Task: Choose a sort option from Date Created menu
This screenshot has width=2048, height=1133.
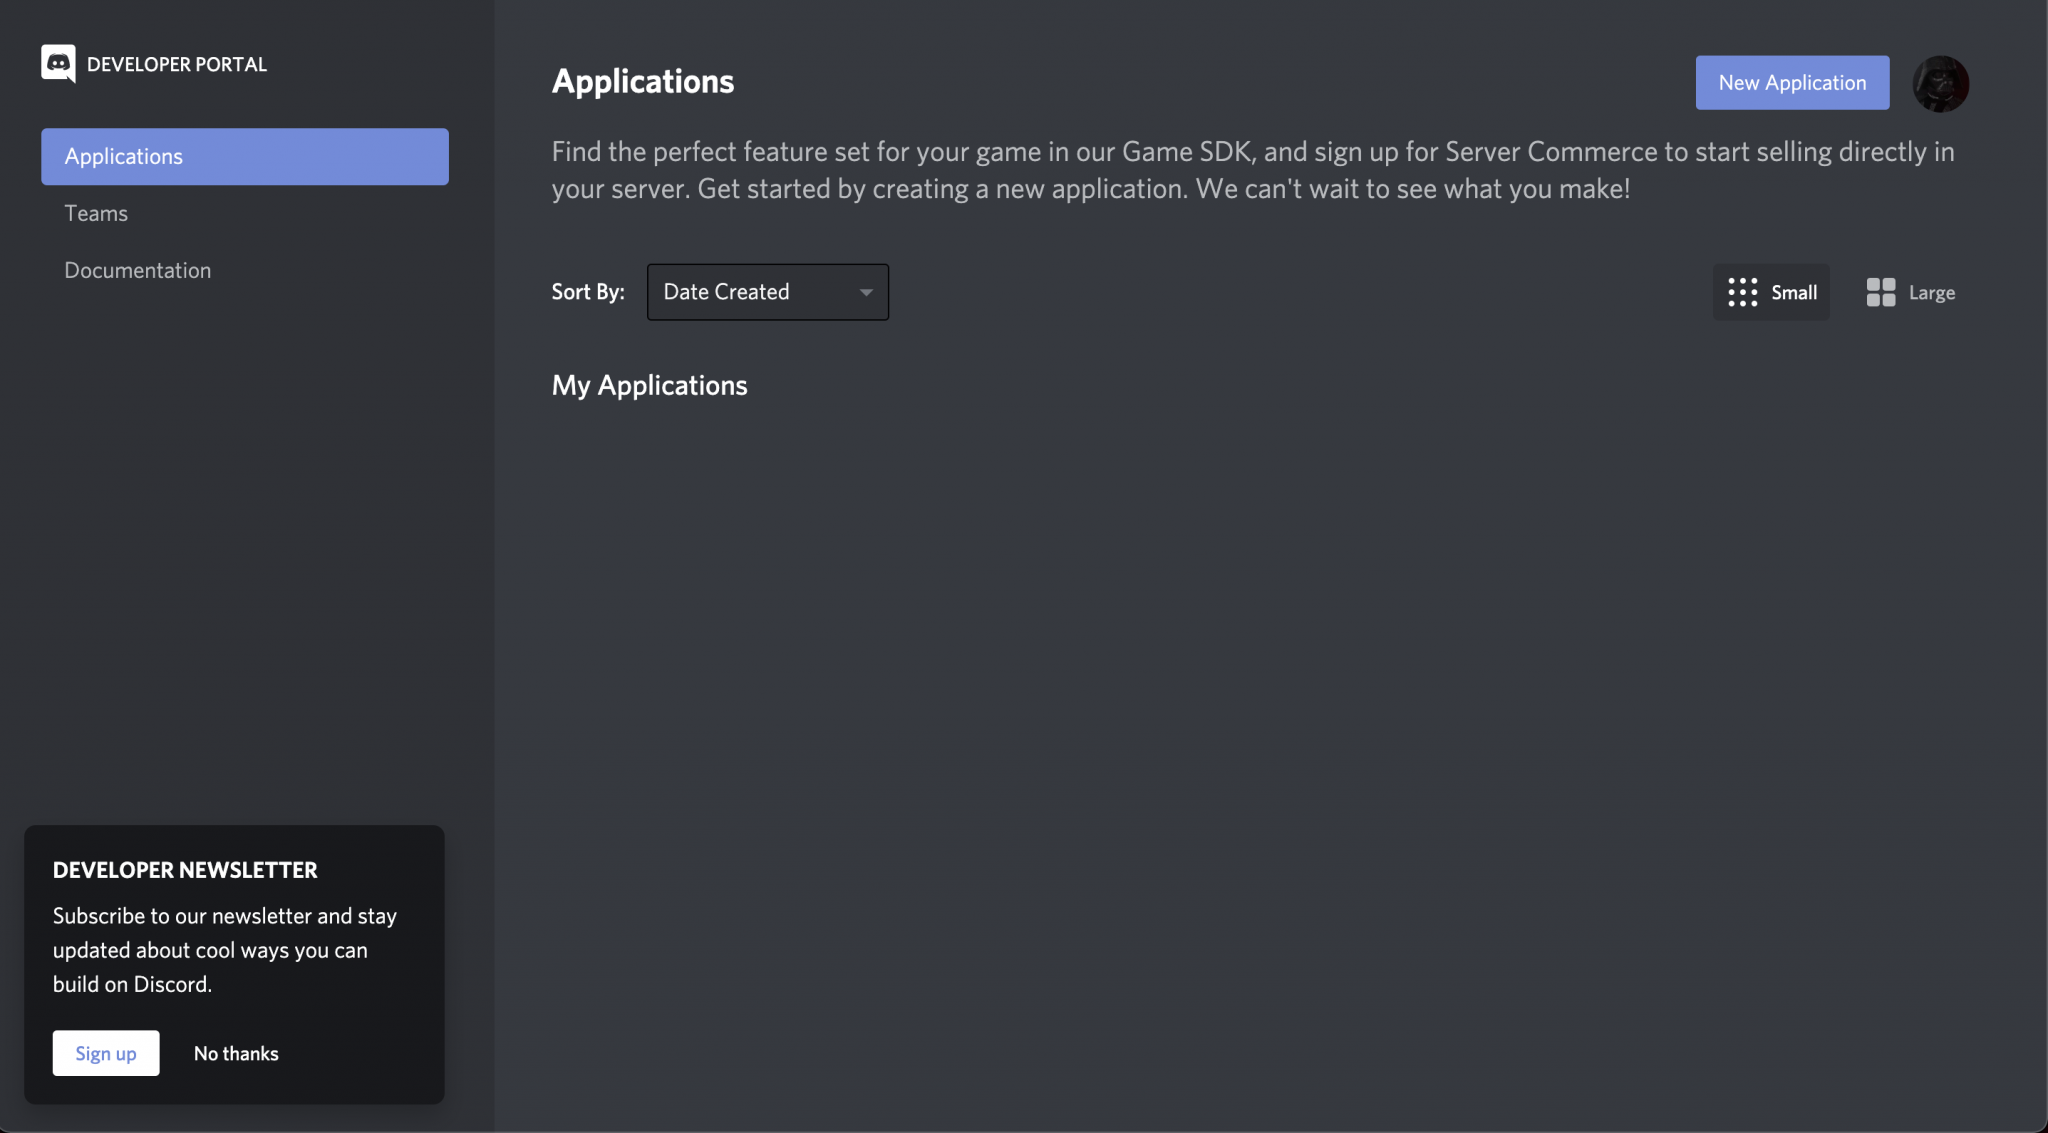Action: [766, 292]
